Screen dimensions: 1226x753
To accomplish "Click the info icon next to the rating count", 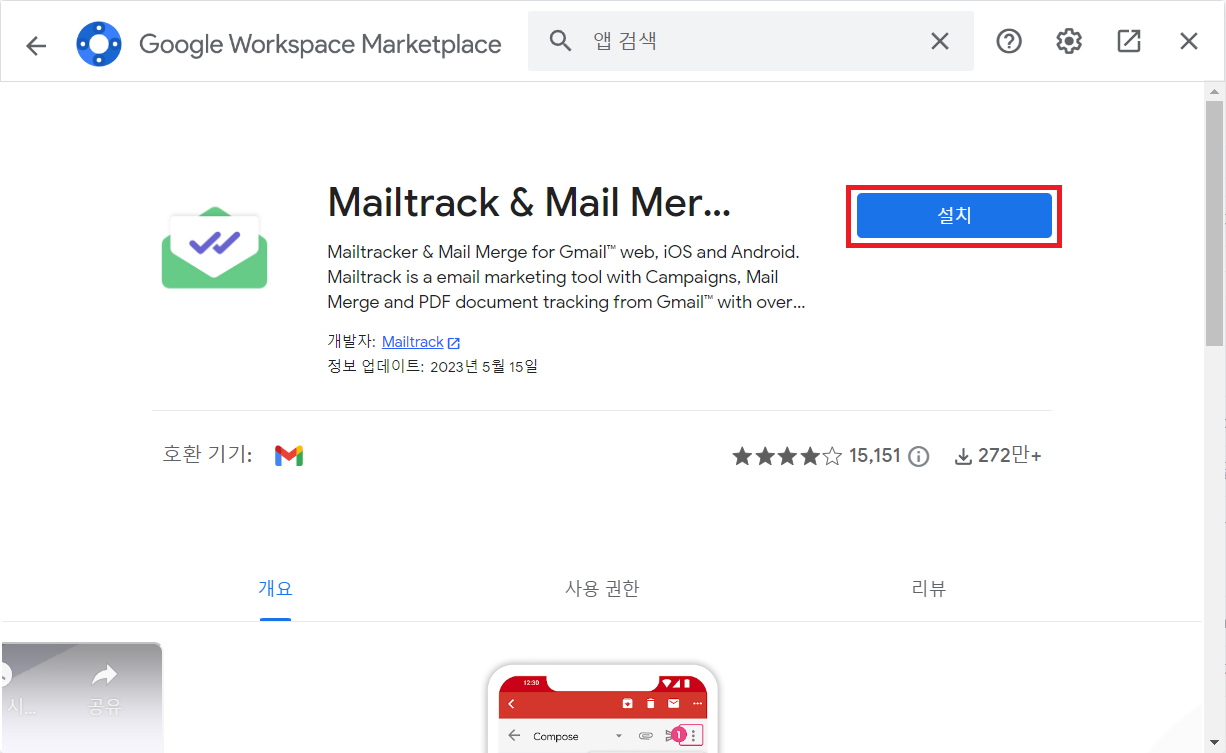I will 919,455.
